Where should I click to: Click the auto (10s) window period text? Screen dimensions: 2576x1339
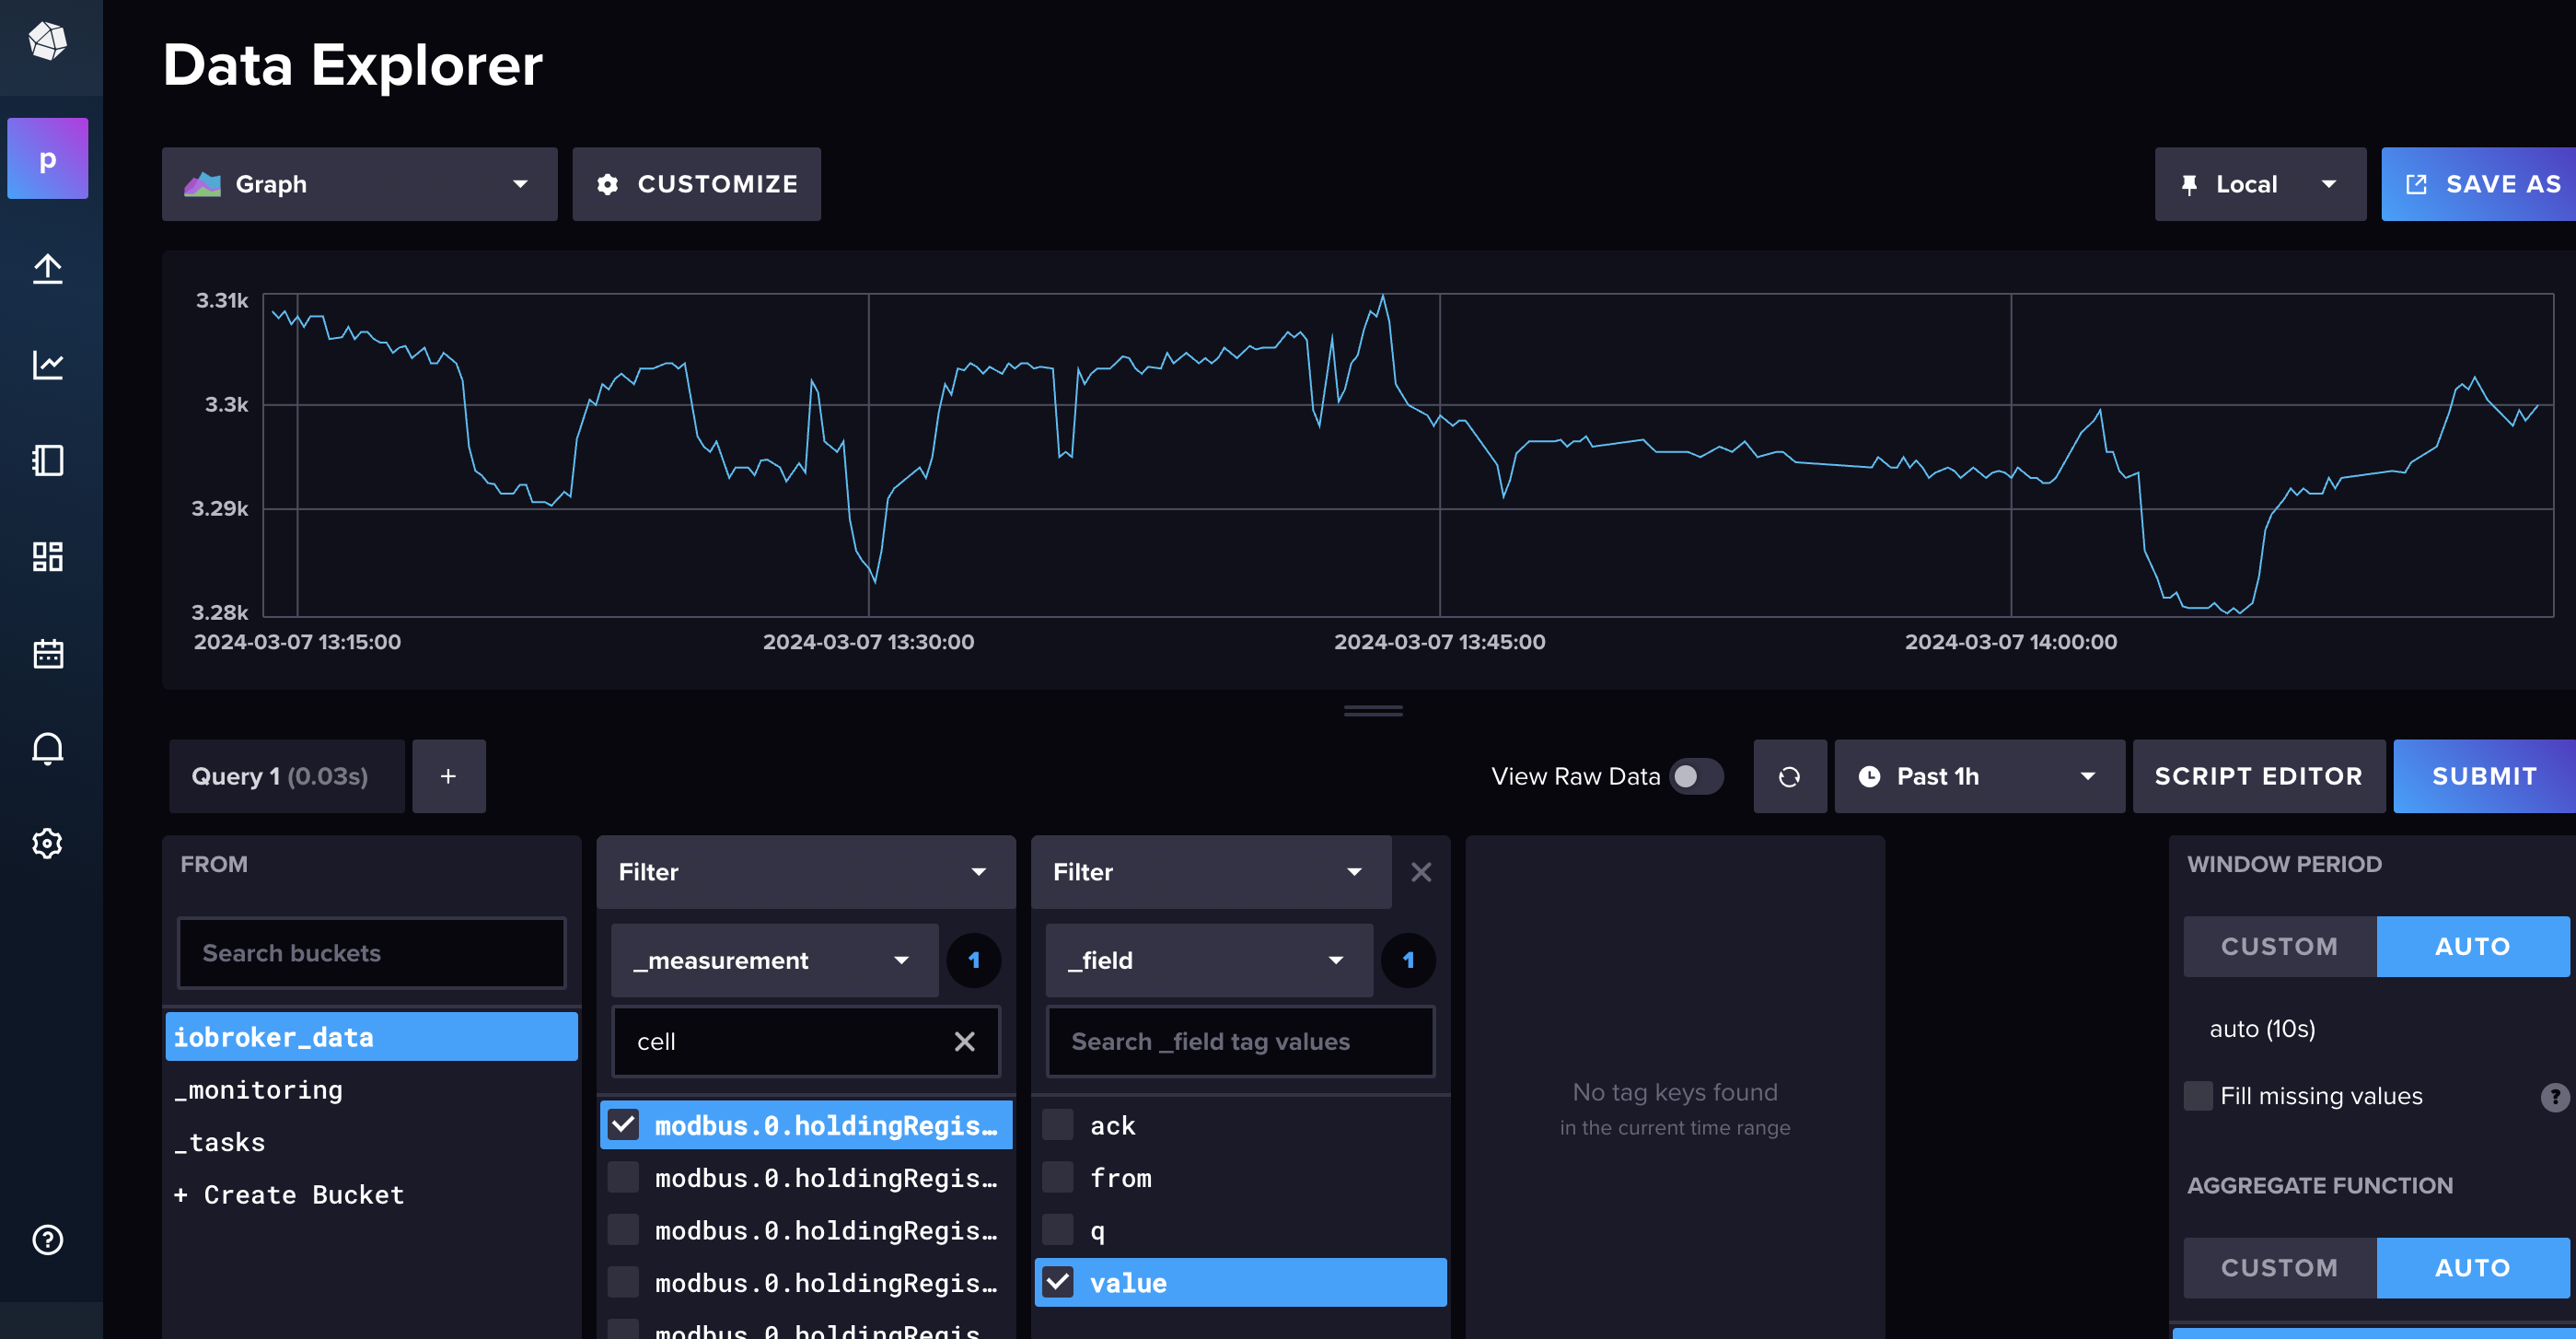point(2262,1029)
